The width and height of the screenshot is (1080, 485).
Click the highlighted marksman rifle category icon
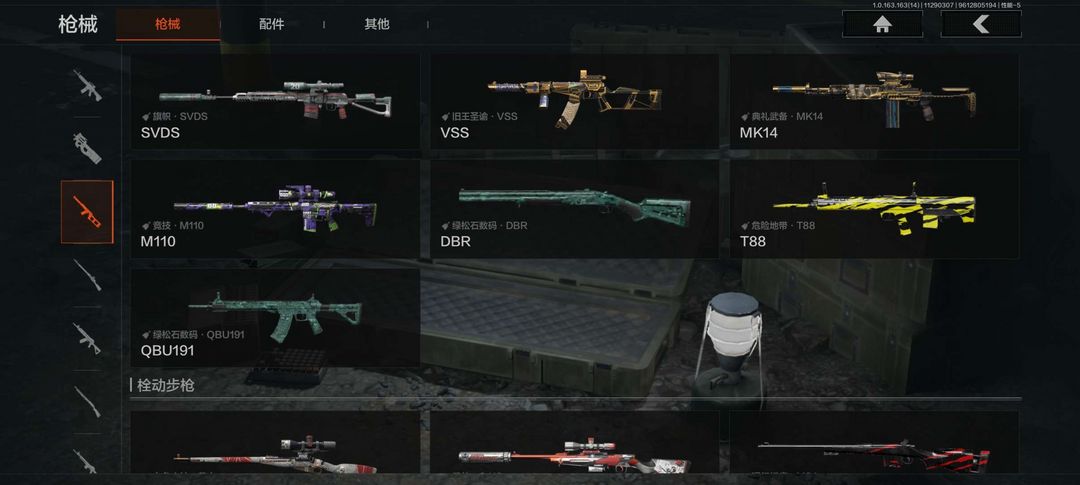point(87,211)
